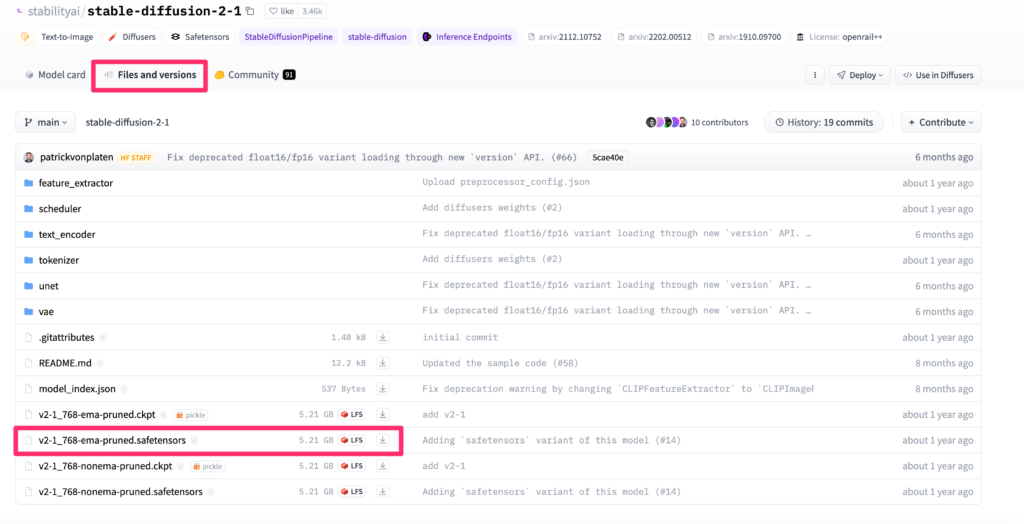Download v2-1_768-nonema-pruned.ckpt file
Image resolution: width=1024 pixels, height=524 pixels.
pos(382,466)
